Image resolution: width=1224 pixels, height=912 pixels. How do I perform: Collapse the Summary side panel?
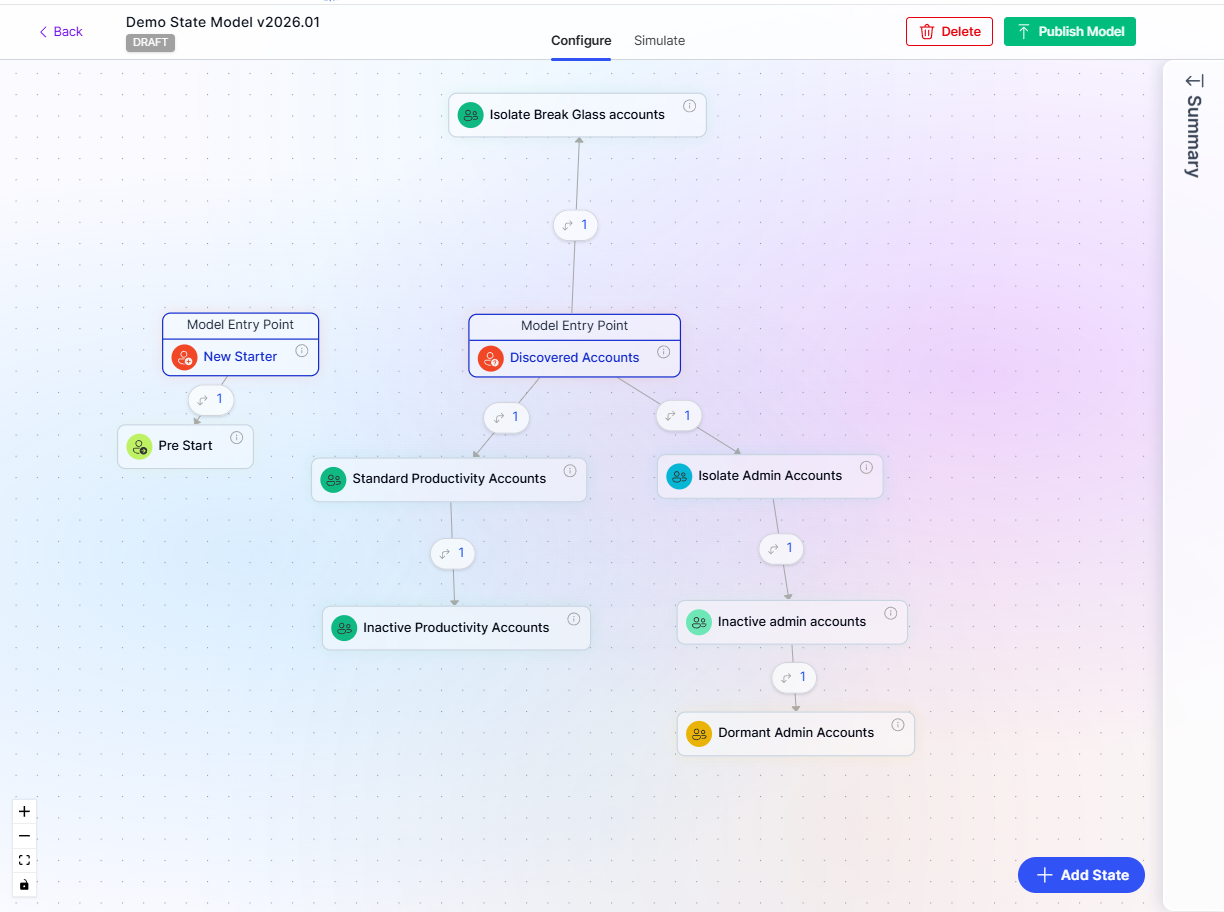(1192, 79)
